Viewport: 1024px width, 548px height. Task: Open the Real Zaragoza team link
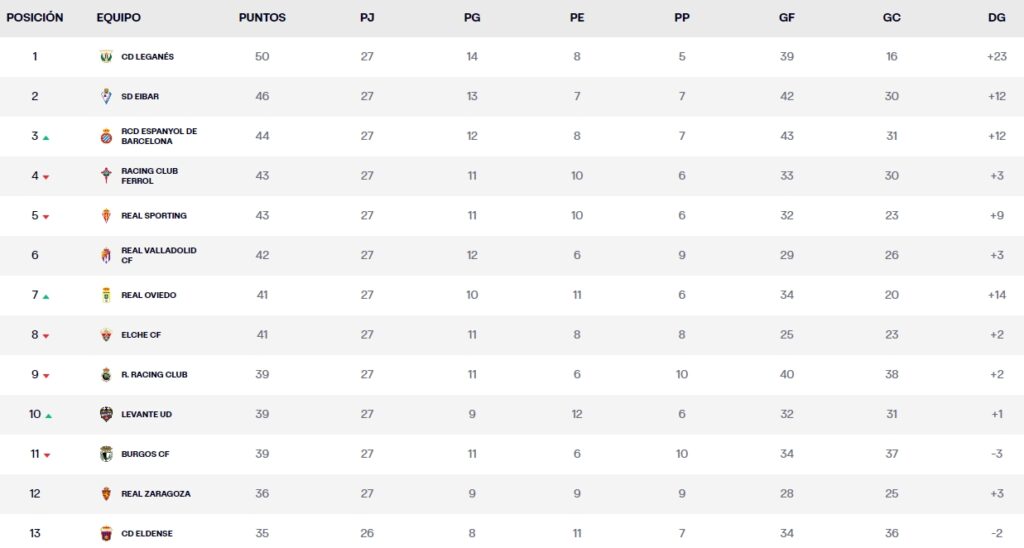155,494
